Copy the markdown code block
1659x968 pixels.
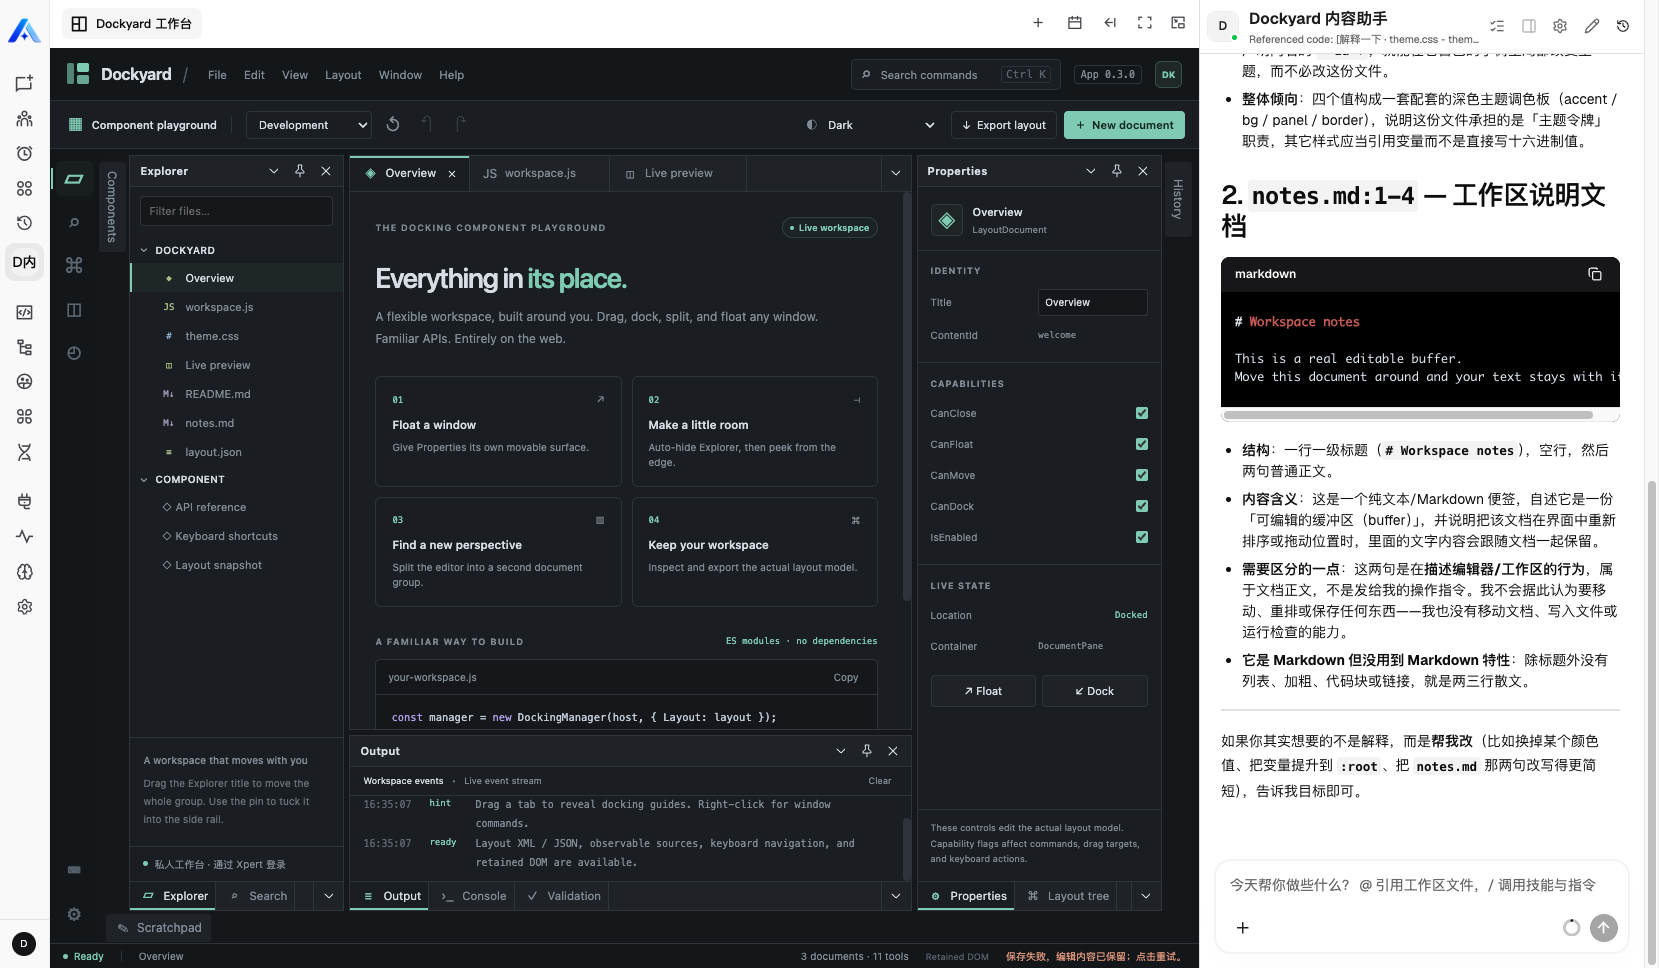click(1595, 274)
